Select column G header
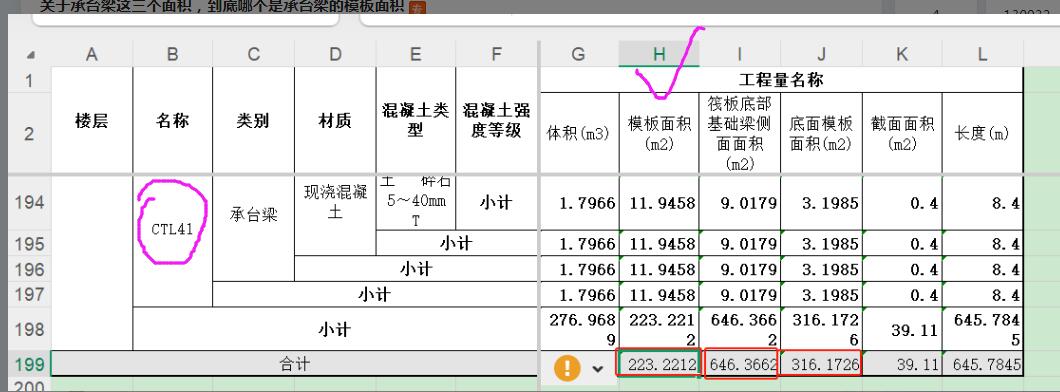The image size is (1060, 392). pyautogui.click(x=579, y=54)
